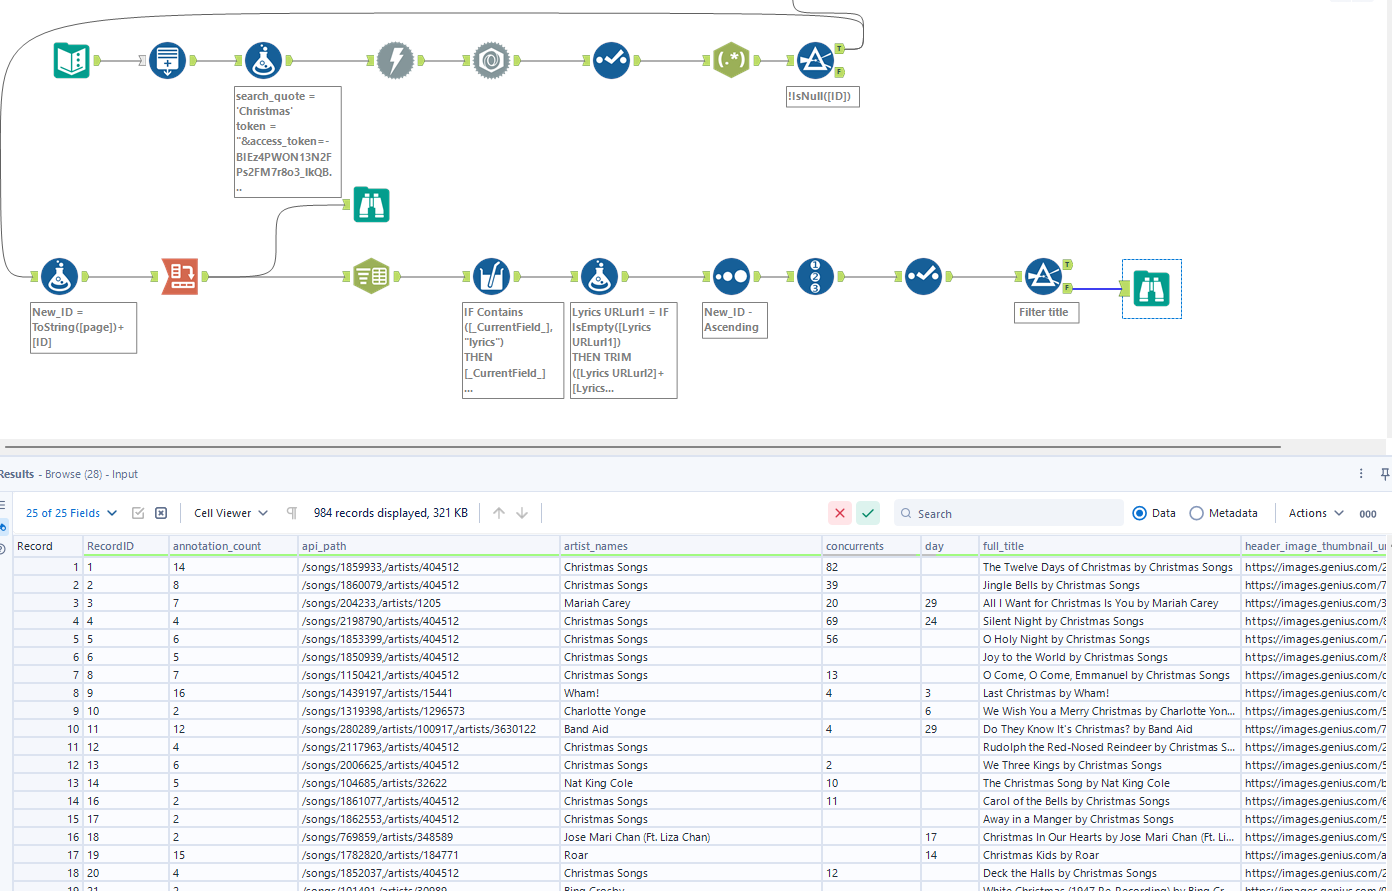Viewport: 1392px width, 891px height.
Task: Expand the Cell Viewer dropdown
Action: tap(231, 513)
